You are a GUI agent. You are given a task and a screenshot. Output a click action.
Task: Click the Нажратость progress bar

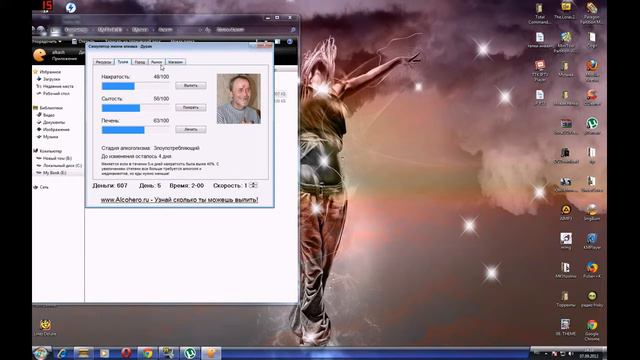point(136,86)
